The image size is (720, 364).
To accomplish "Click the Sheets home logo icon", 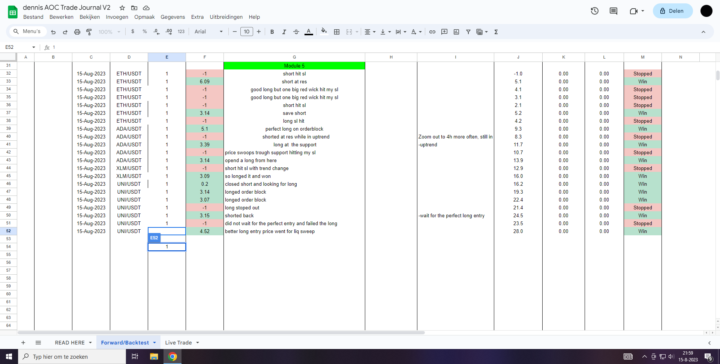I will tap(12, 12).
